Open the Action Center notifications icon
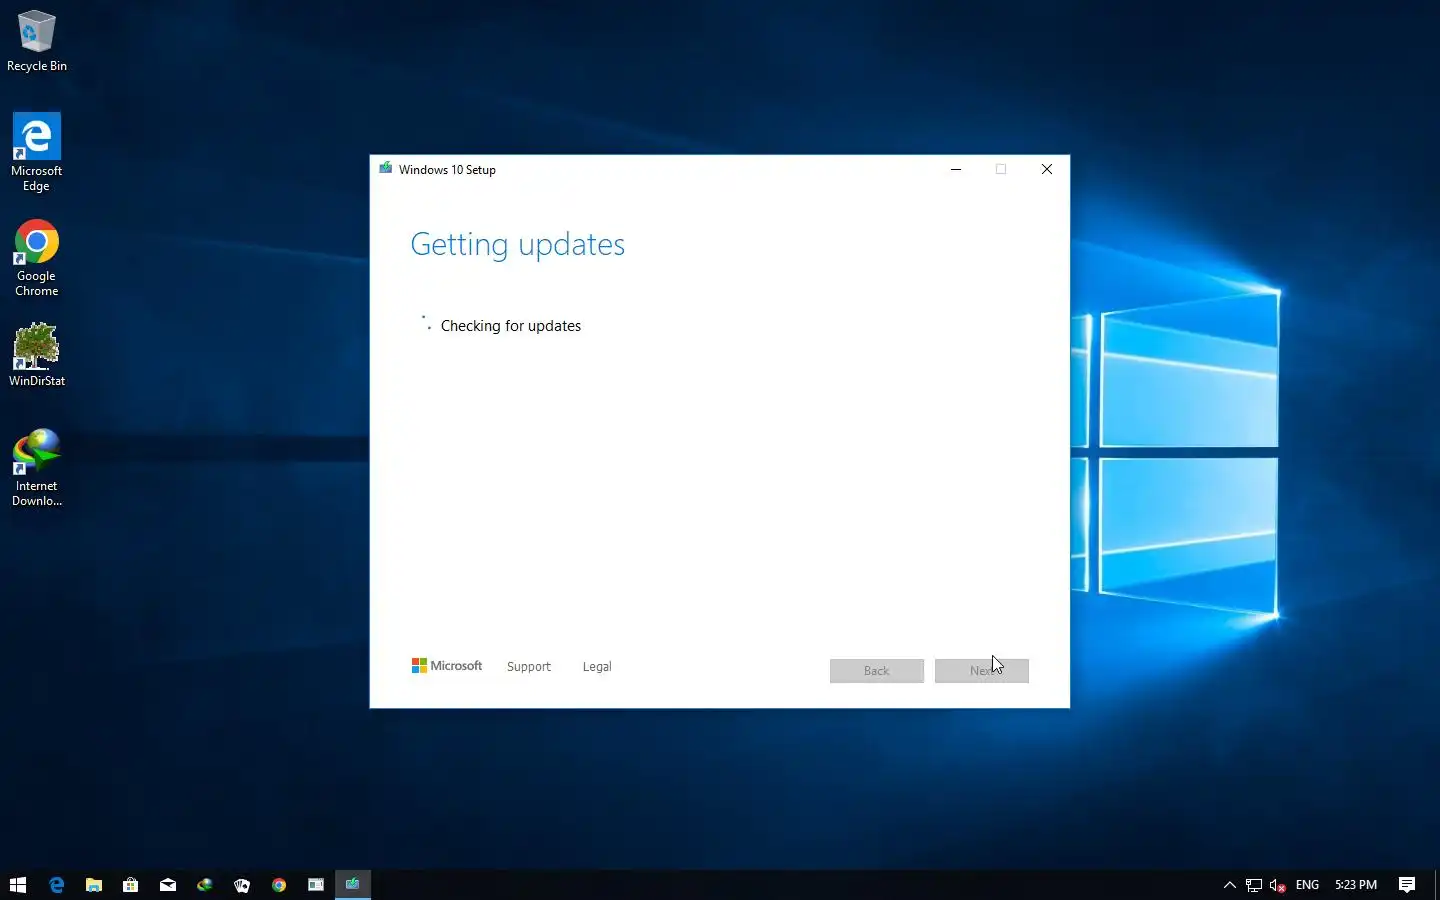Image resolution: width=1440 pixels, height=900 pixels. point(1407,885)
